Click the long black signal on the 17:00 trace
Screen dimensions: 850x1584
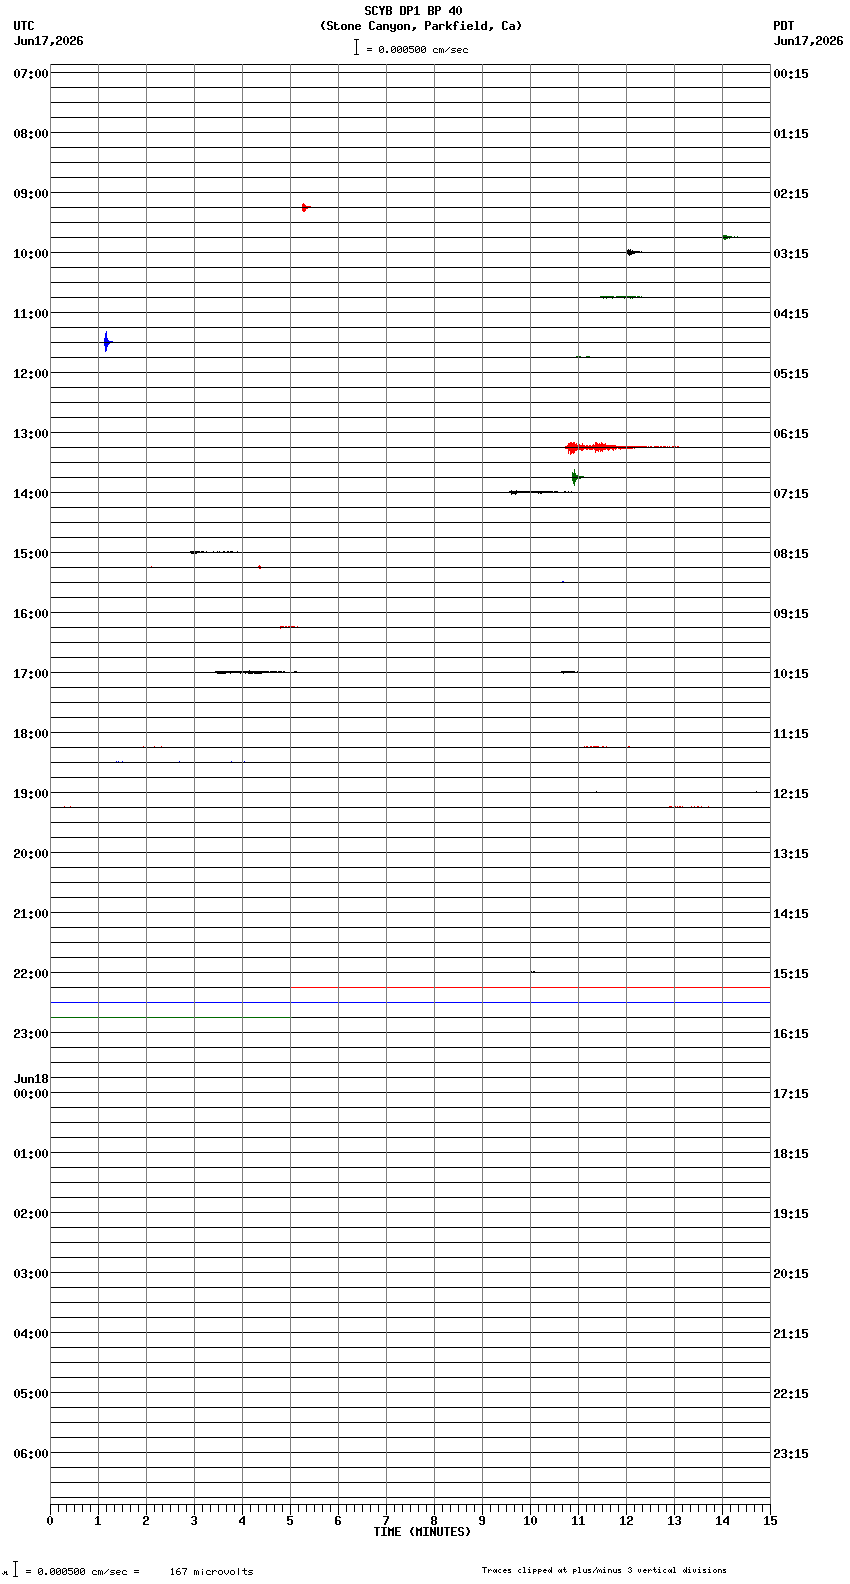(x=255, y=672)
